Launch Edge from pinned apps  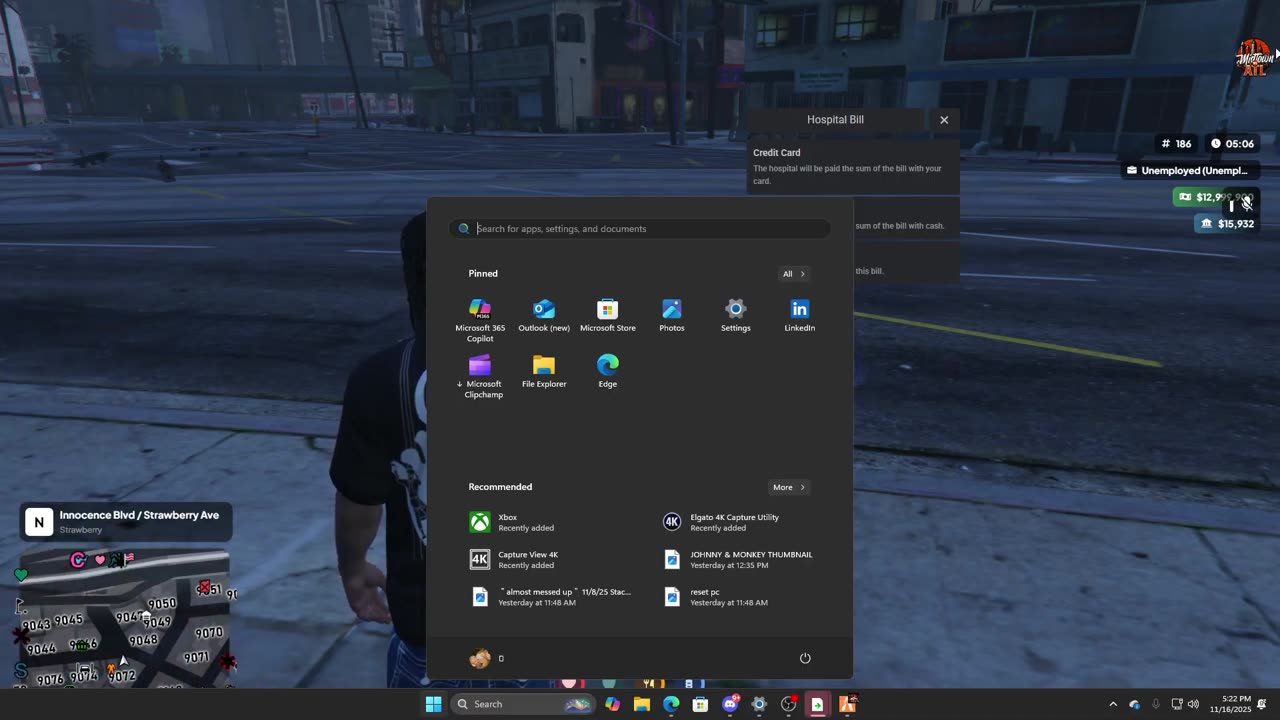coord(608,372)
